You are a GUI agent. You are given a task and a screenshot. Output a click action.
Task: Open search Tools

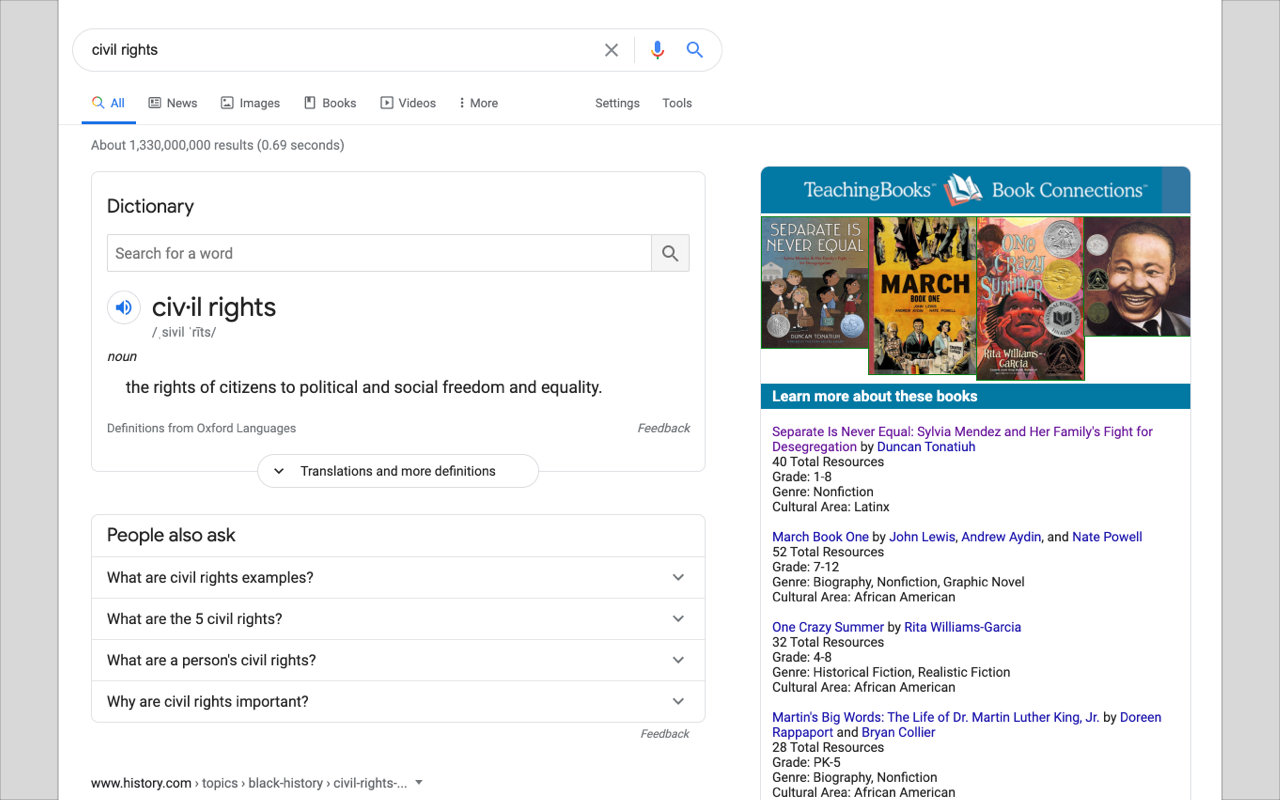[677, 103]
